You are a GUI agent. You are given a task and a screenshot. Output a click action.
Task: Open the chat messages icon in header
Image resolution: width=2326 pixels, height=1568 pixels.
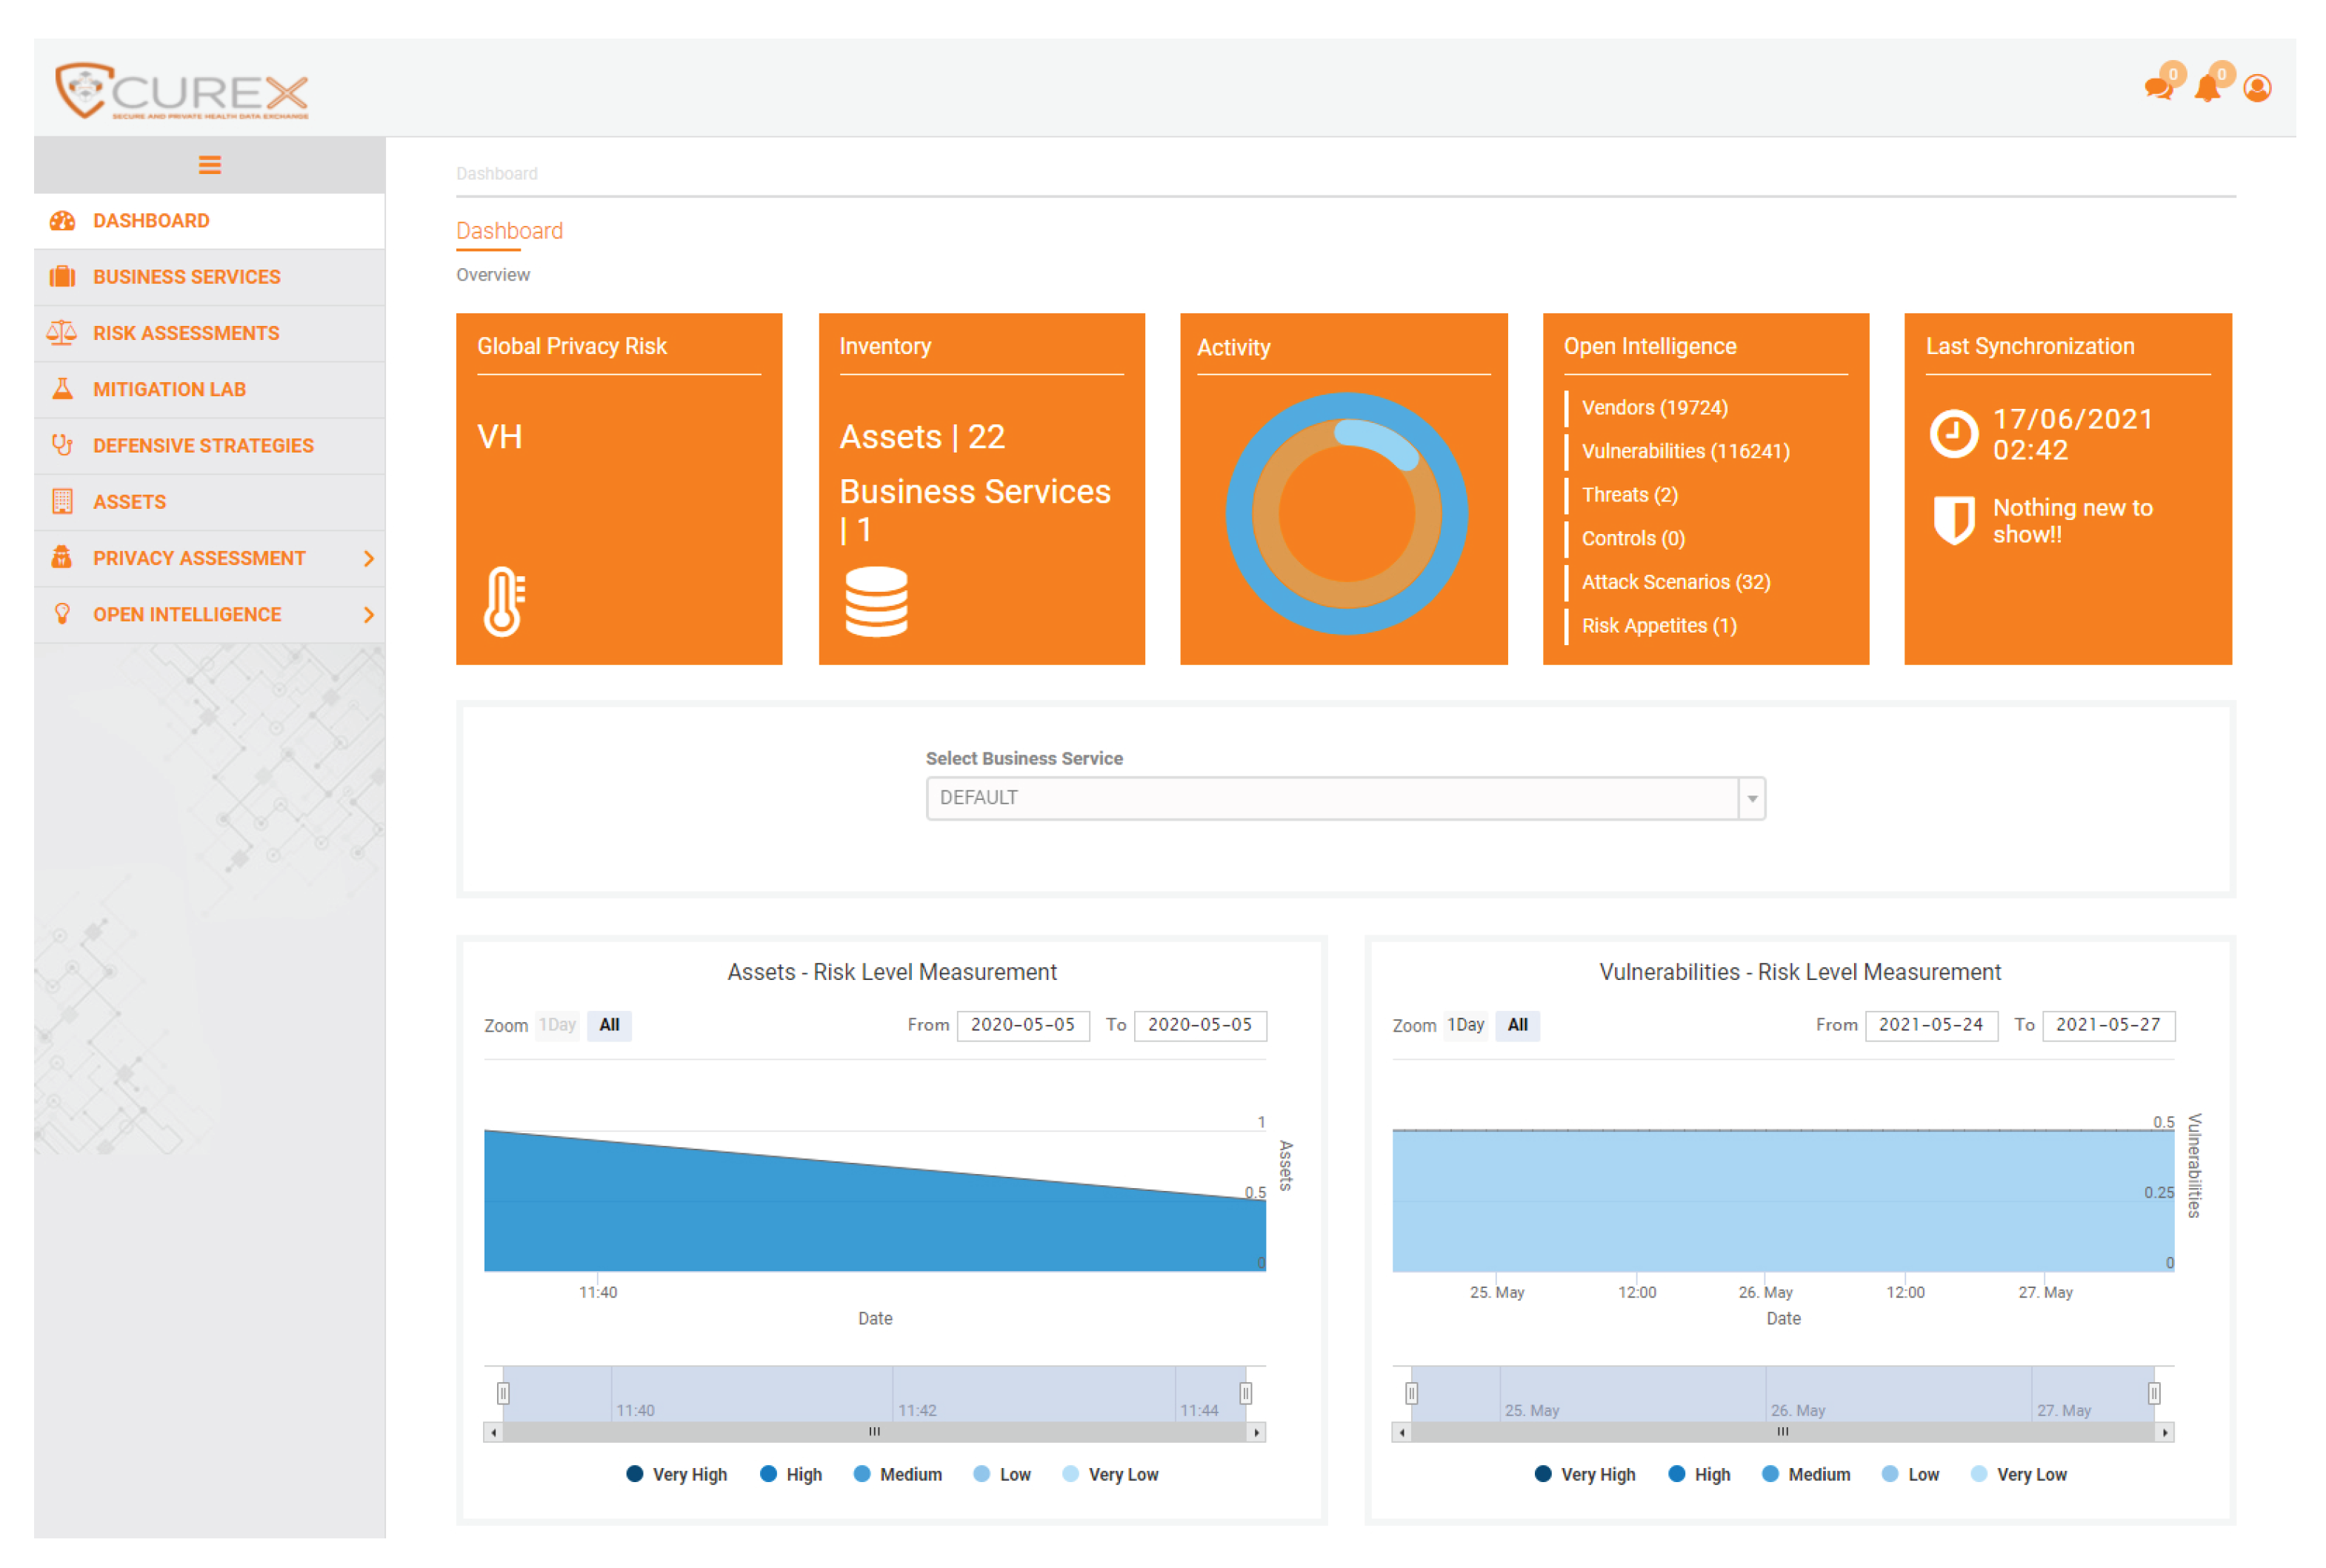tap(2157, 89)
